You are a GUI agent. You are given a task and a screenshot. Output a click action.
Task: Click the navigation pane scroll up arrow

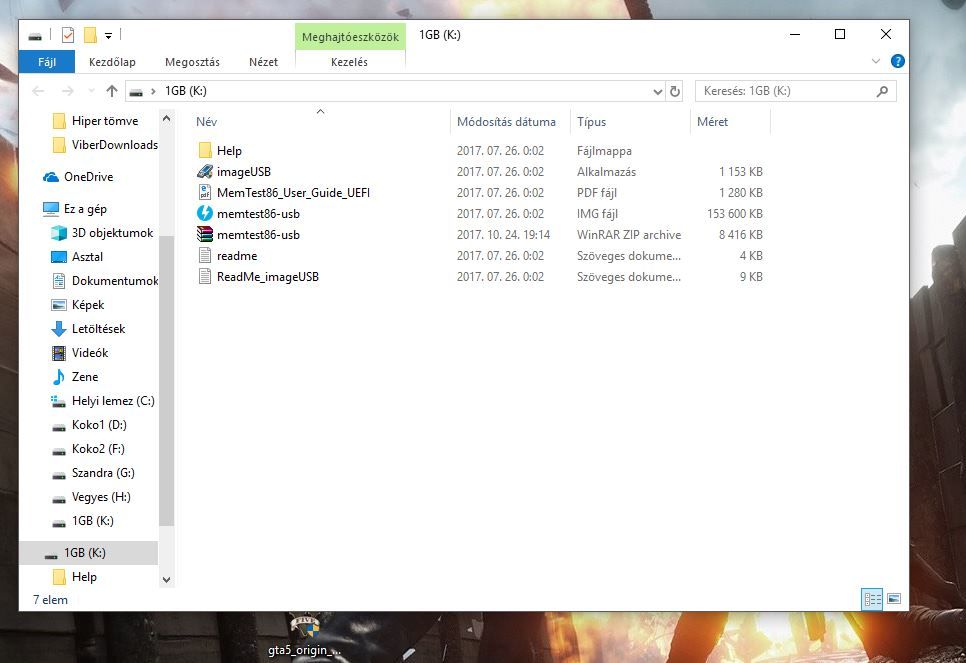[166, 118]
